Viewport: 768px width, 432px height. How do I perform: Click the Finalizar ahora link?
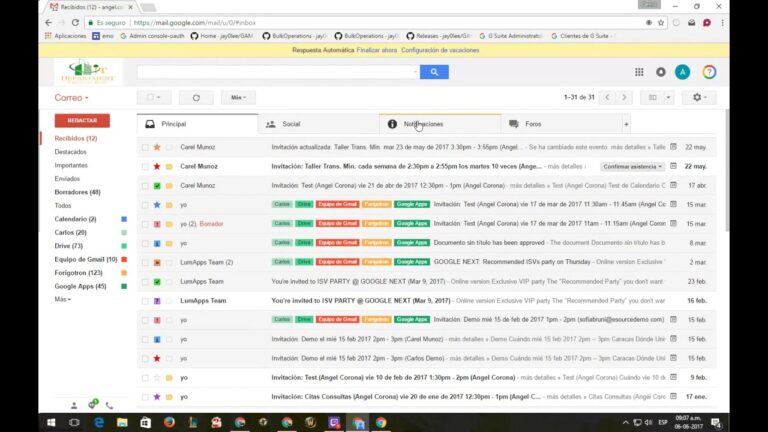pyautogui.click(x=377, y=50)
